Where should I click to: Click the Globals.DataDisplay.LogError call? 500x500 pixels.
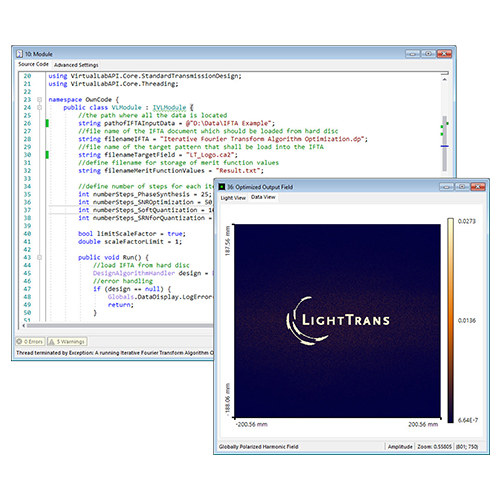tap(160, 297)
